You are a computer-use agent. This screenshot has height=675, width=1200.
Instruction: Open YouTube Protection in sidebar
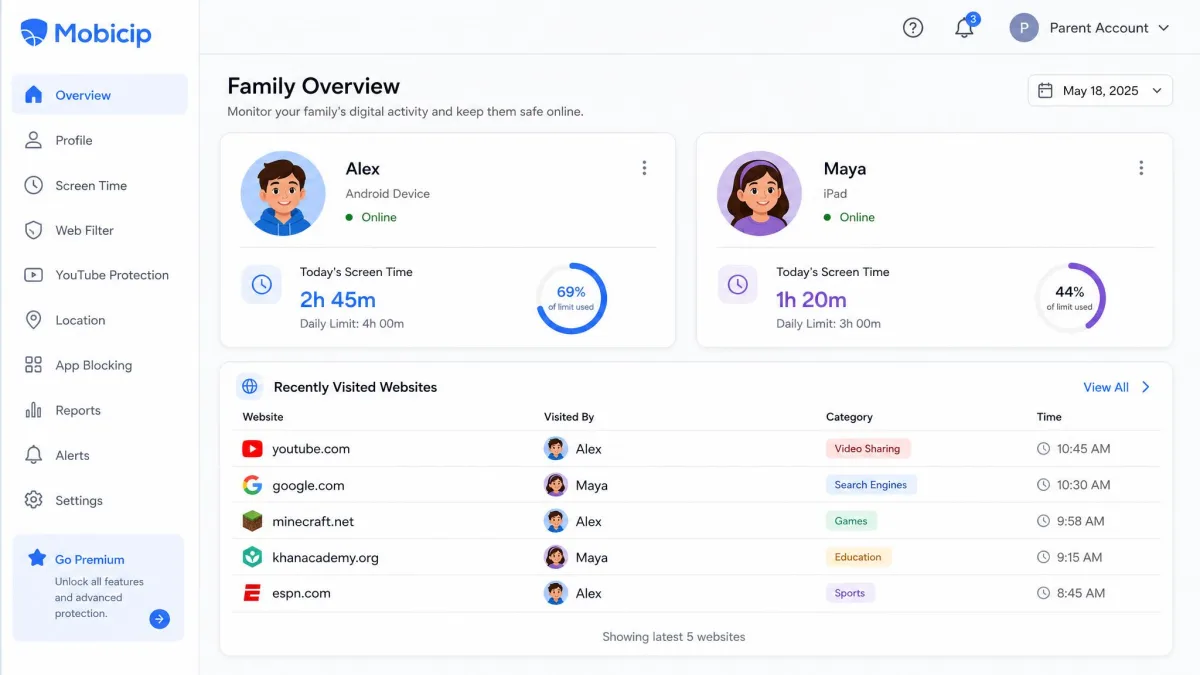[100, 275]
